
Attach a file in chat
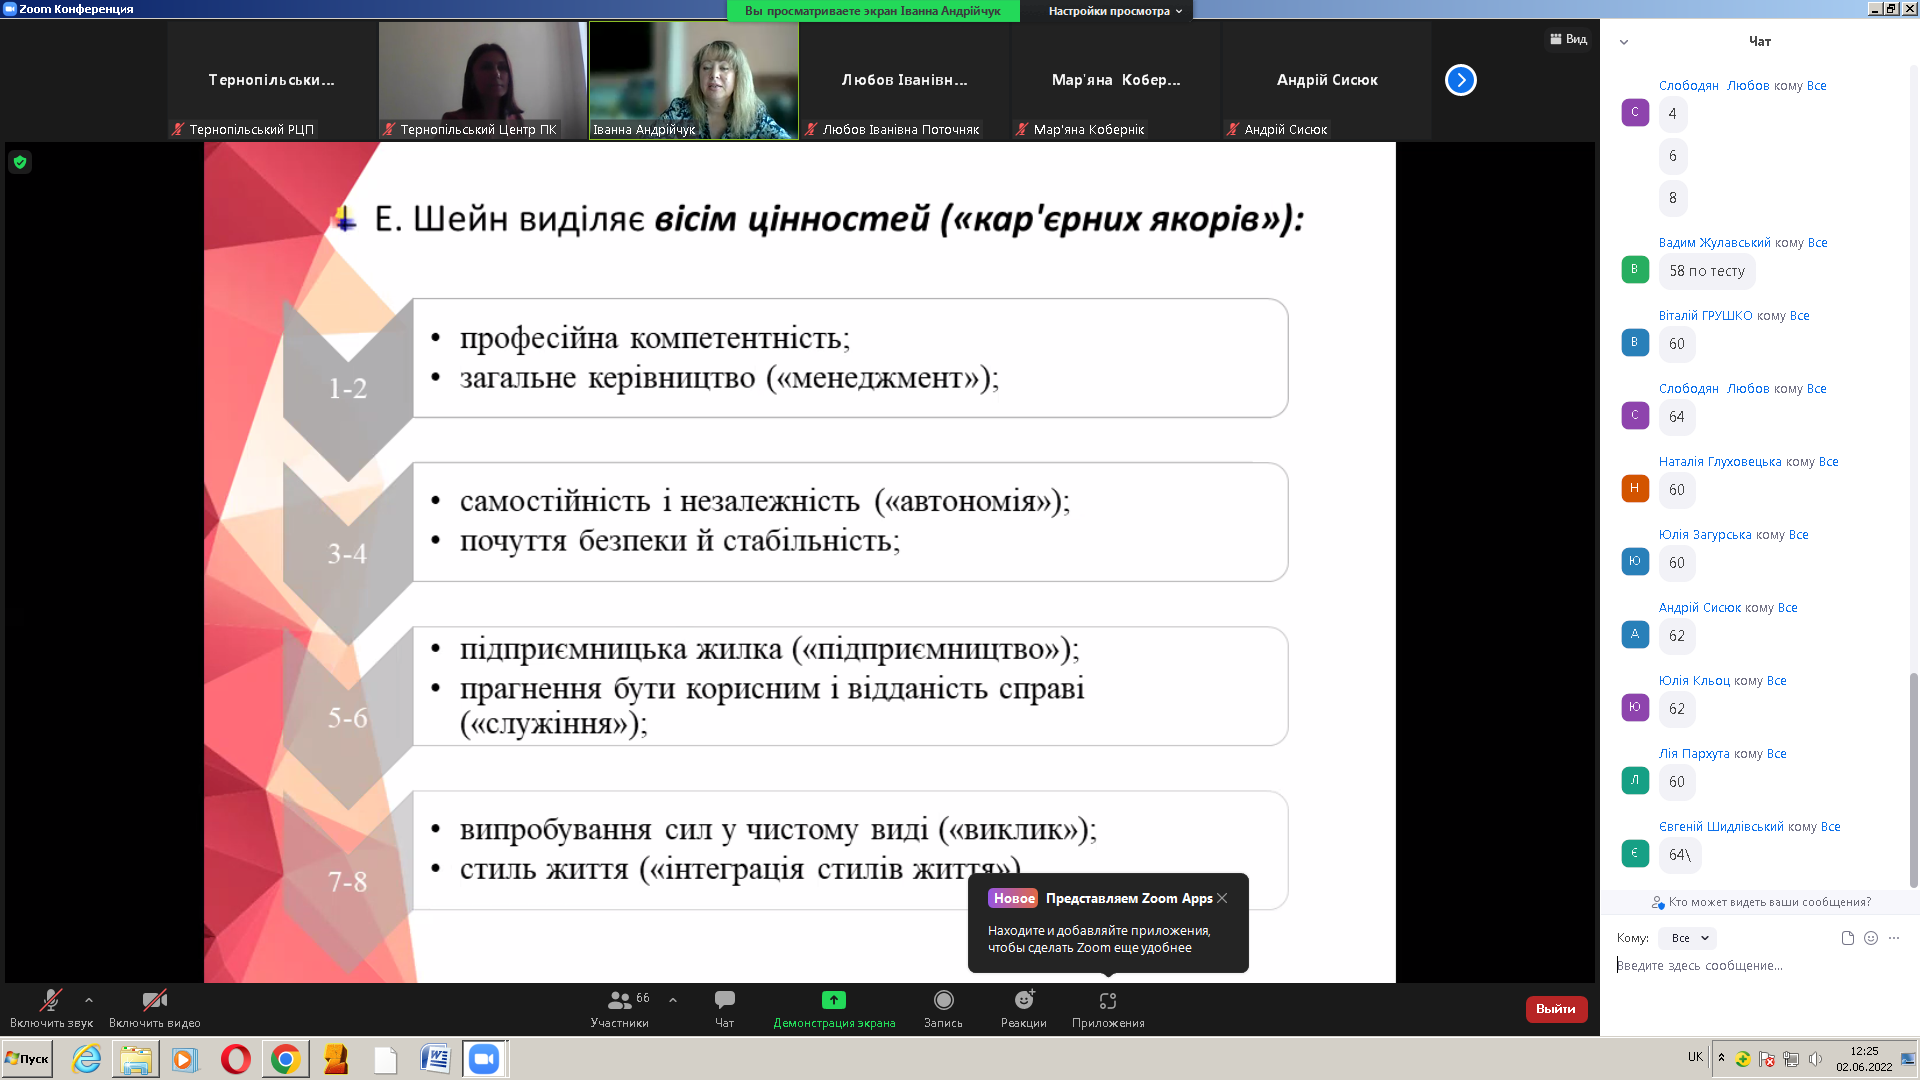point(1847,938)
